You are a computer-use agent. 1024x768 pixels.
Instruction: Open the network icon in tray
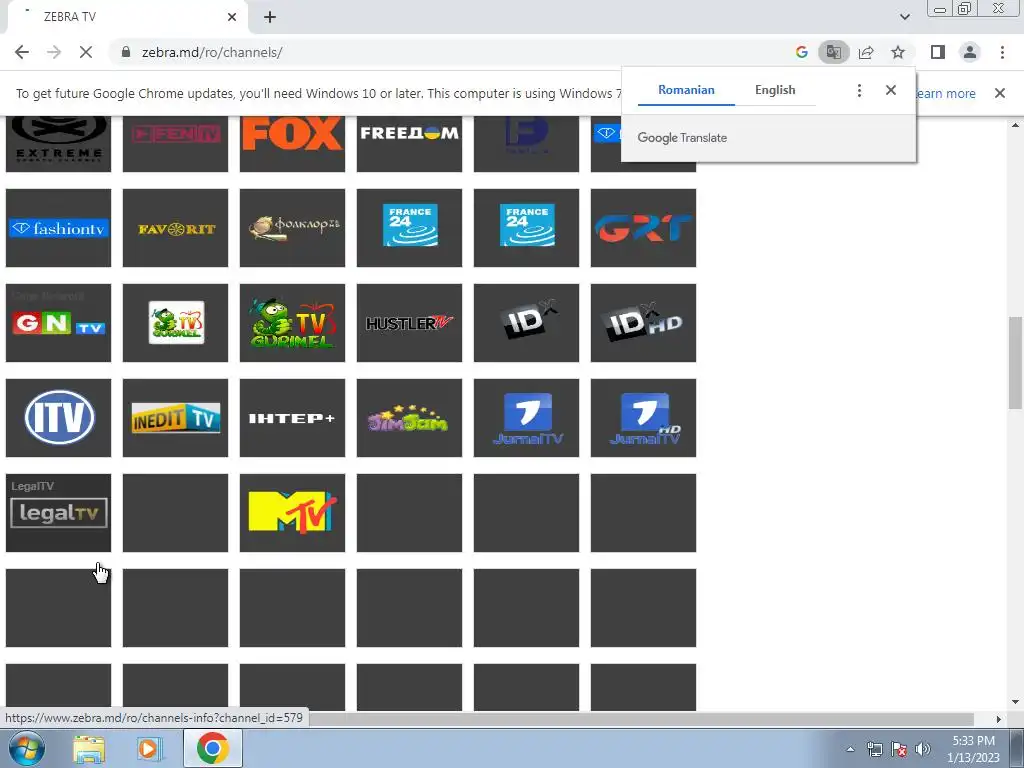pyautogui.click(x=874, y=749)
